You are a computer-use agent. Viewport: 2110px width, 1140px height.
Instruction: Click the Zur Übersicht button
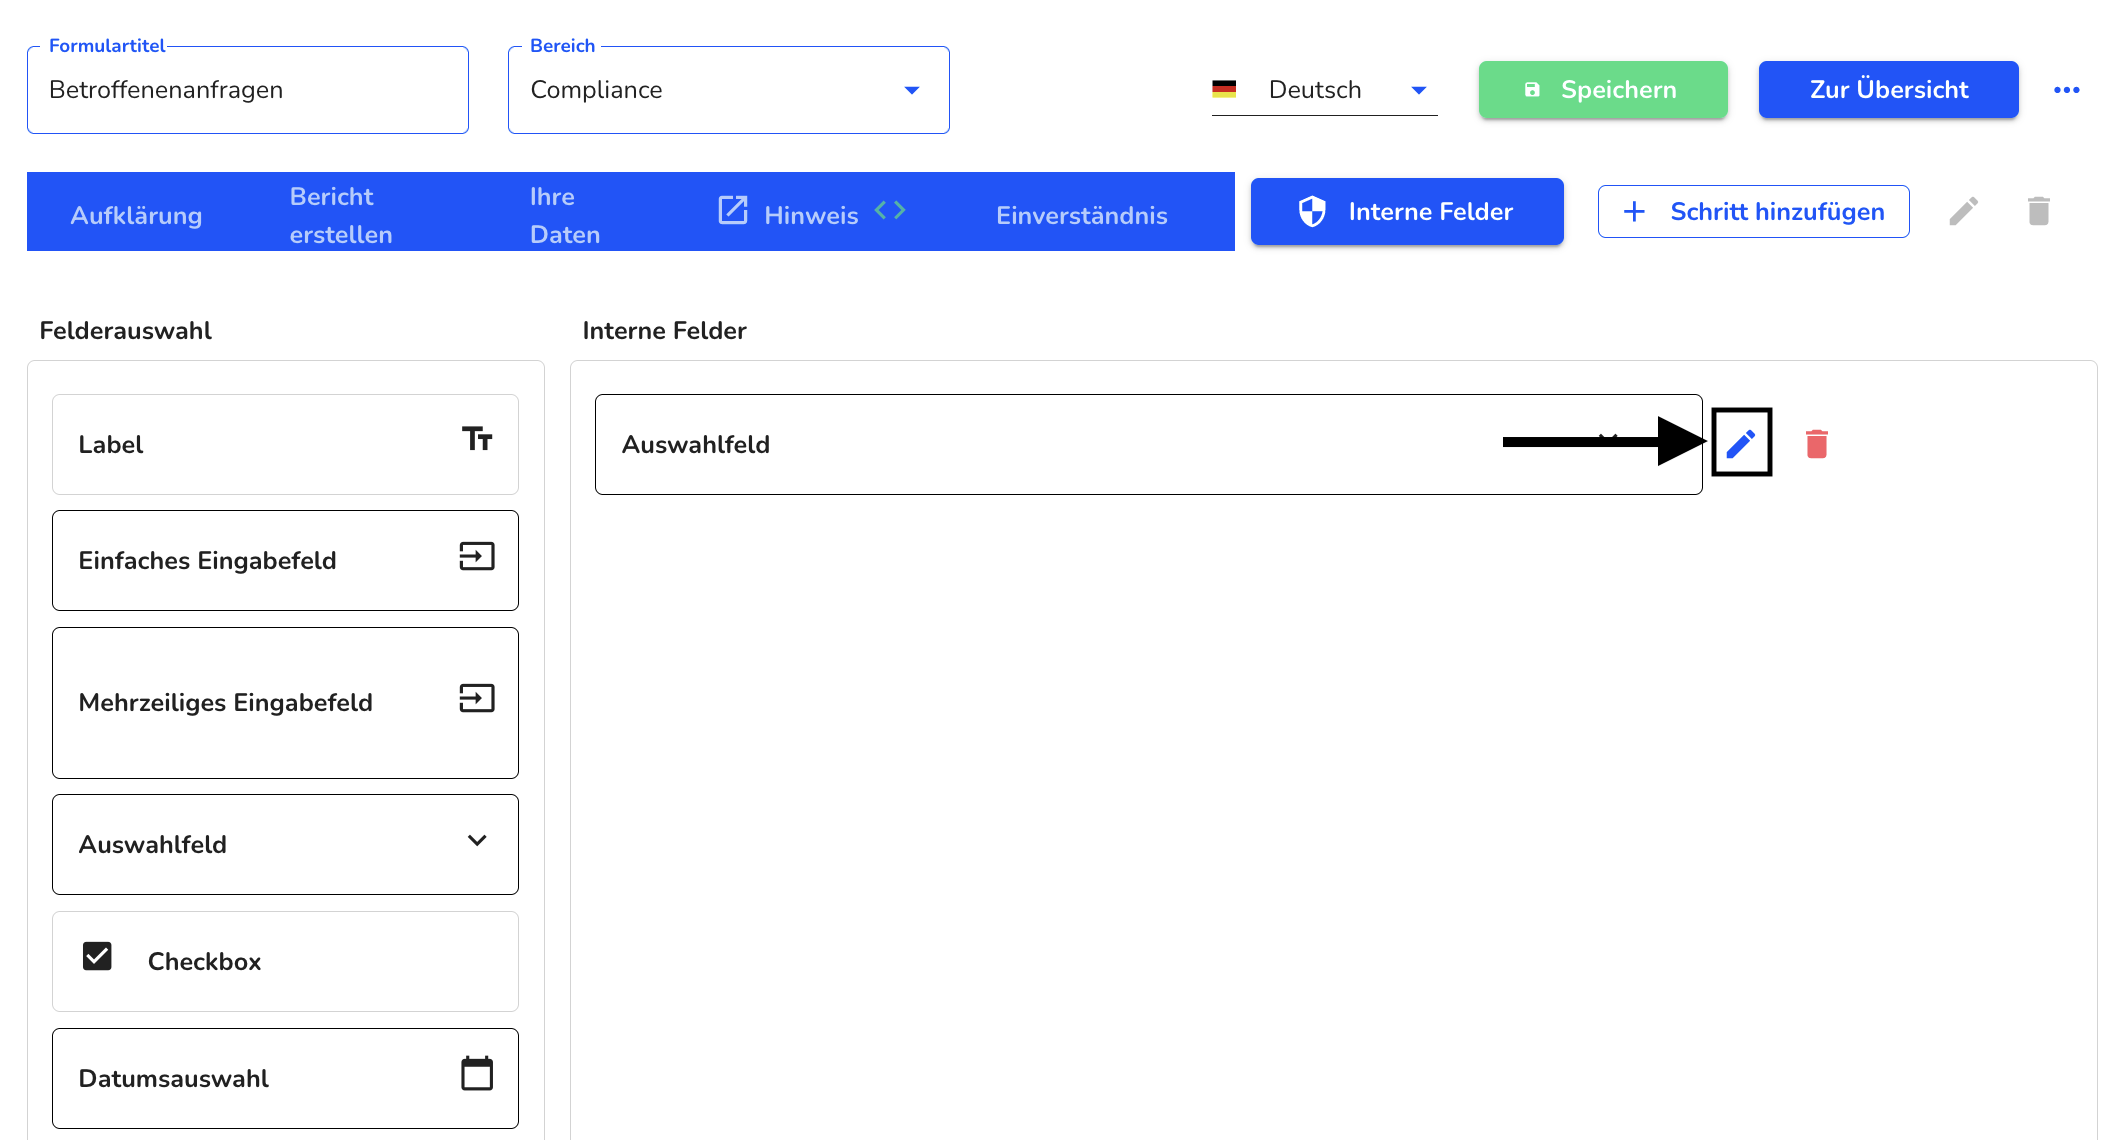point(1889,90)
